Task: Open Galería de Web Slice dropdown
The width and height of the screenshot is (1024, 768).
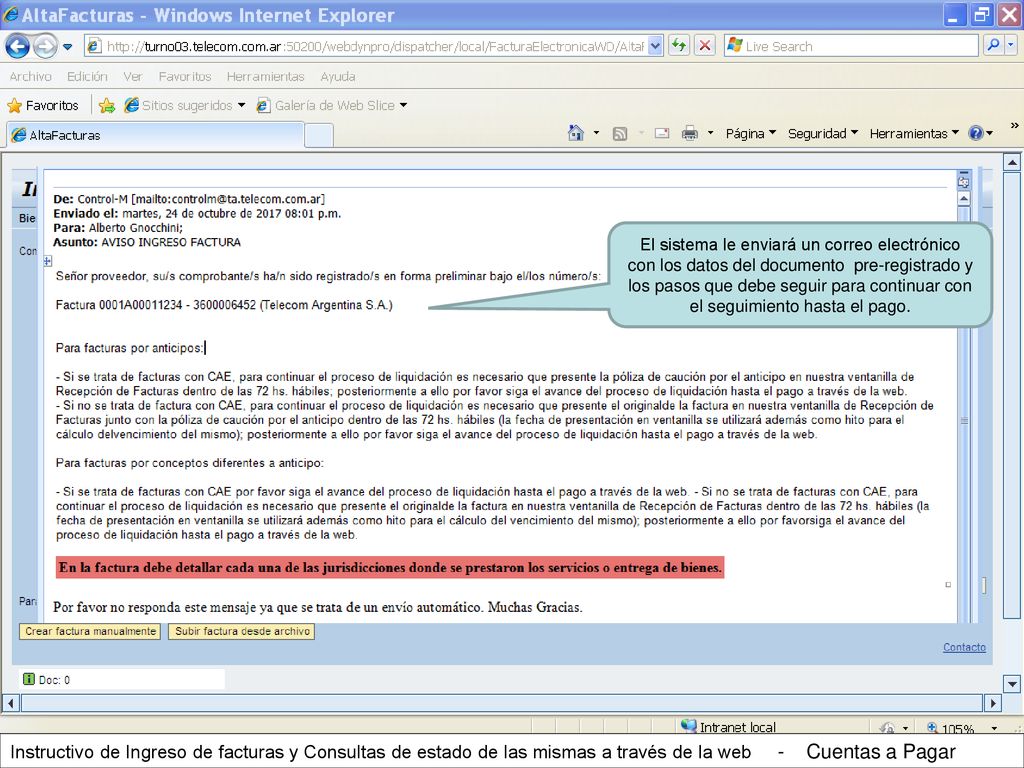Action: [332, 105]
